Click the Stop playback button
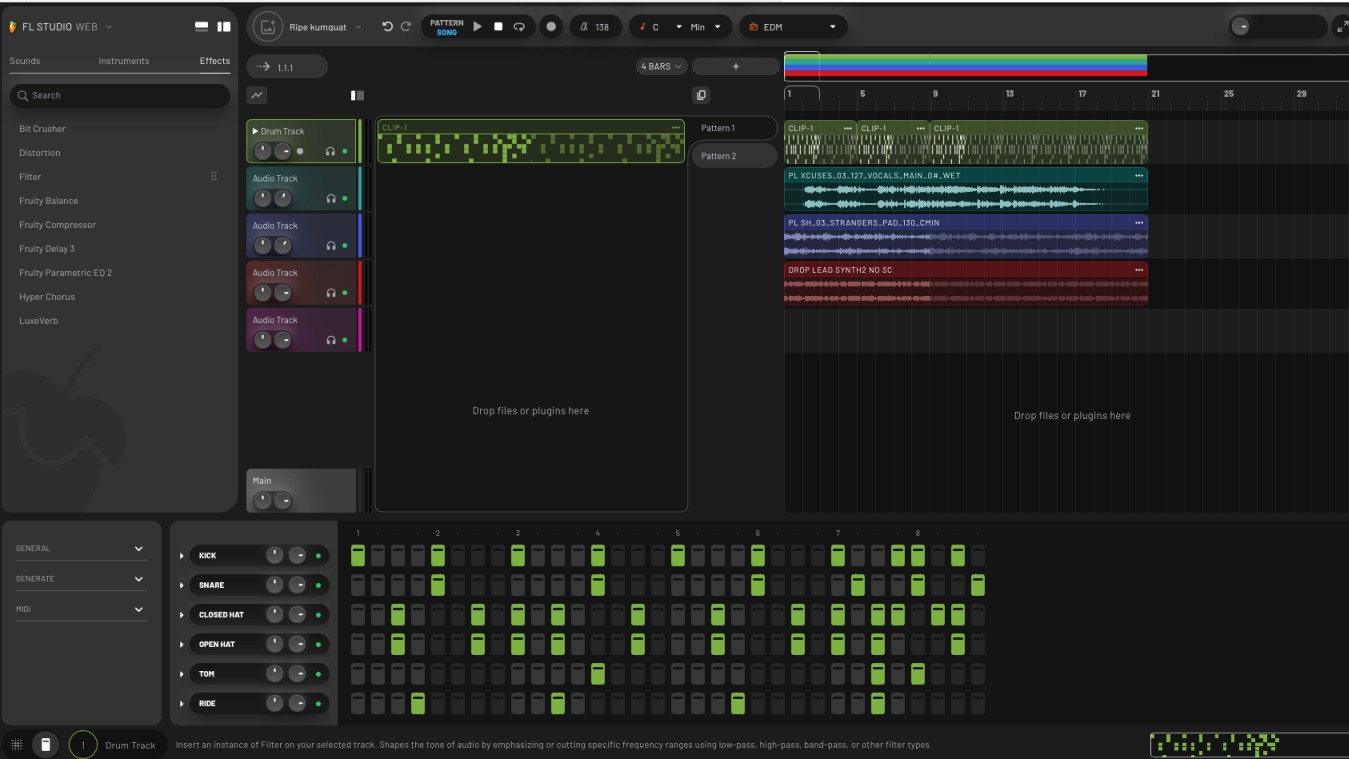This screenshot has height=759, width=1349. point(498,27)
